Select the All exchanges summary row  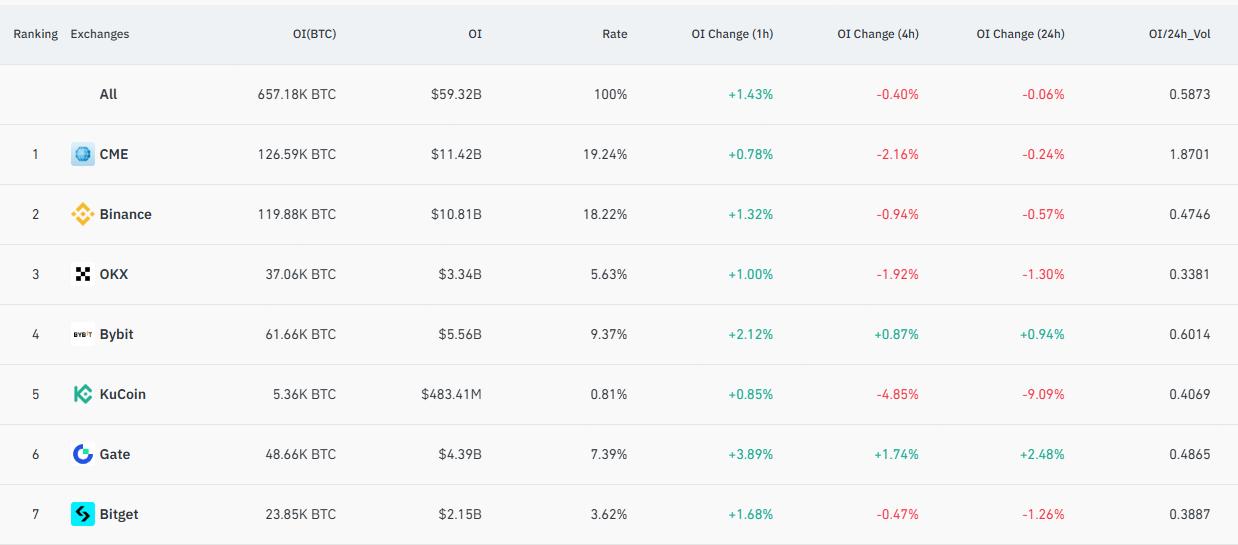point(108,94)
